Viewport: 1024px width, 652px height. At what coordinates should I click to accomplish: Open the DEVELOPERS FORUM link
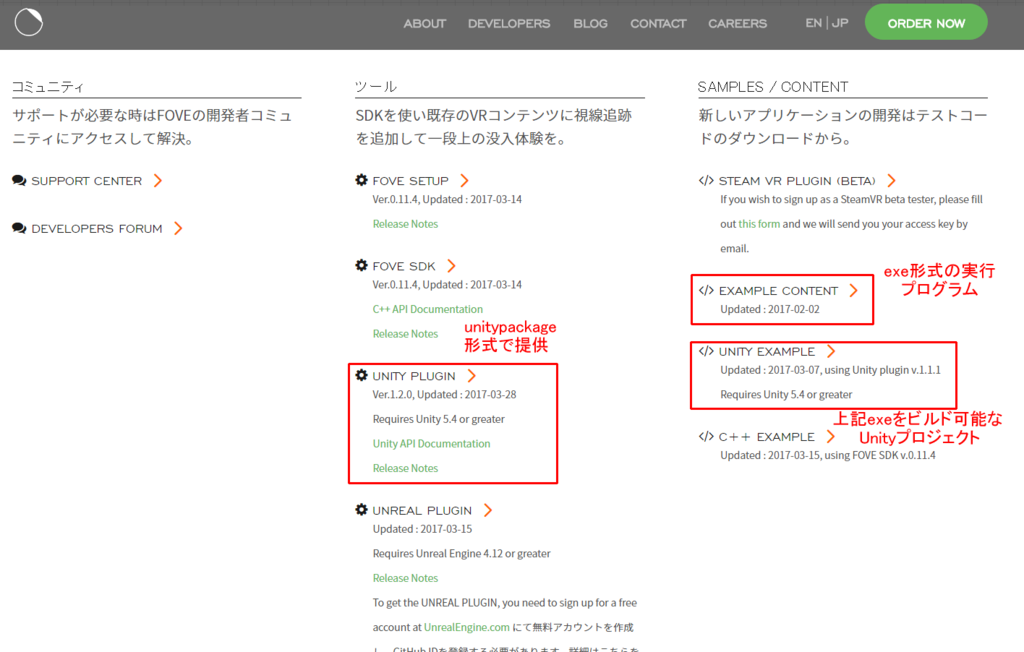tap(97, 229)
